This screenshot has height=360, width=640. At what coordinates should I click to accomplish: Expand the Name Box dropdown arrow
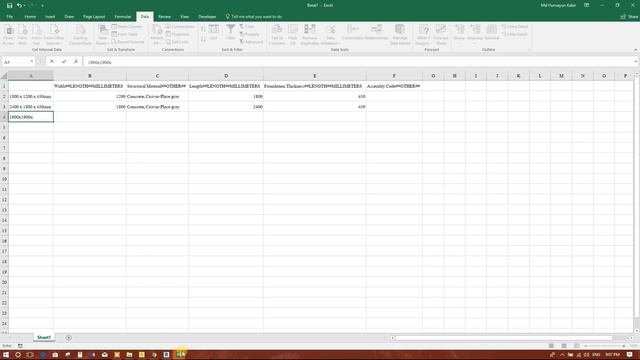pos(31,62)
